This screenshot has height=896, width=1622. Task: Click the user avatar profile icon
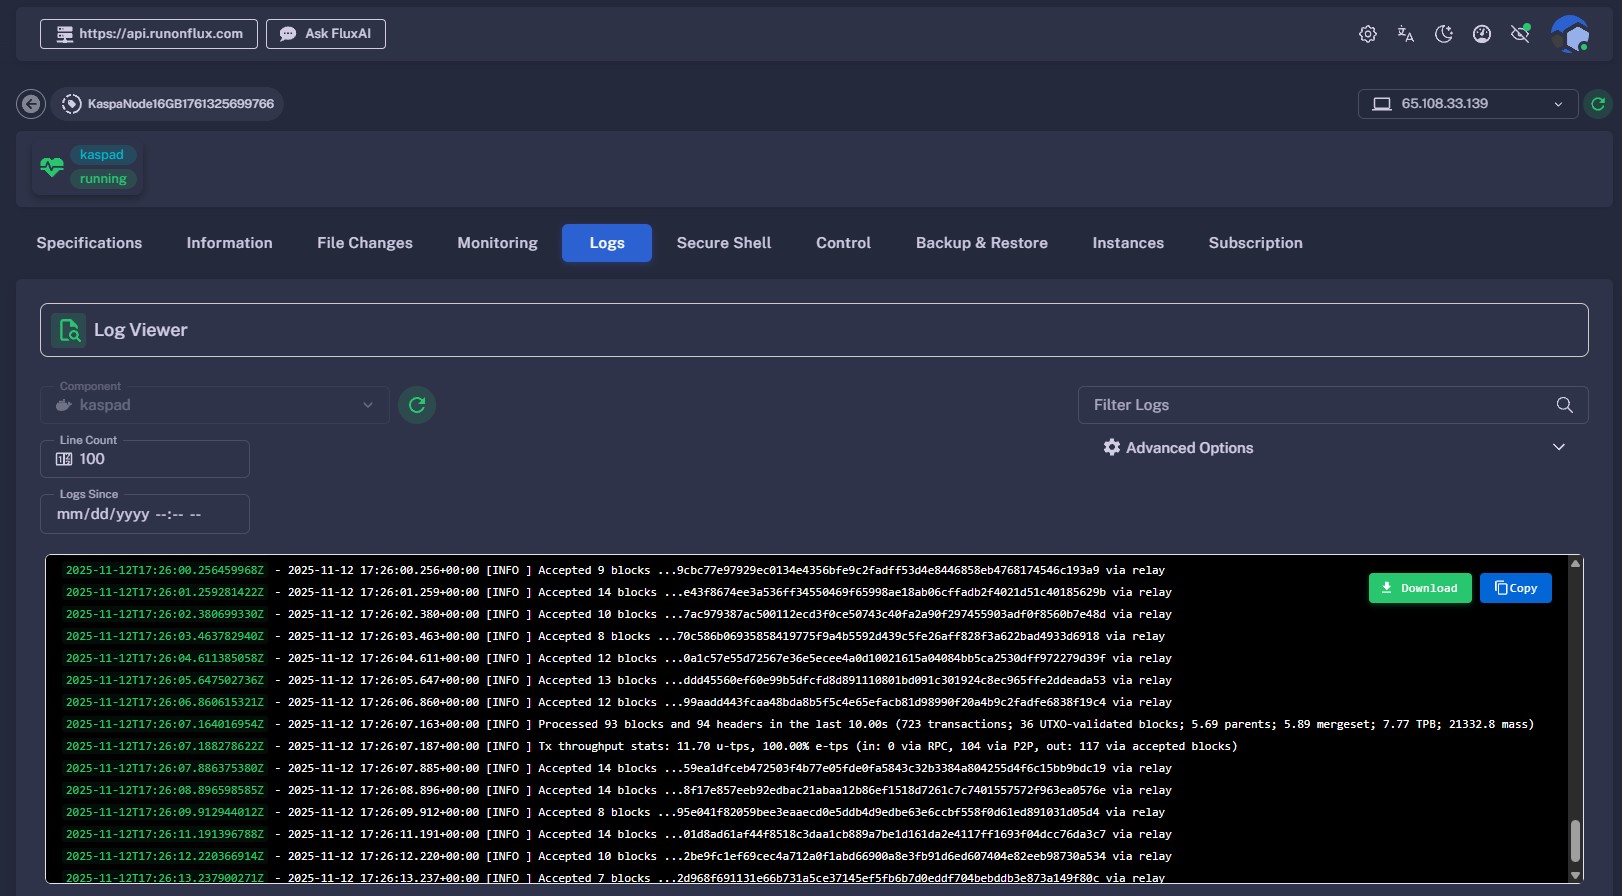tap(1569, 34)
